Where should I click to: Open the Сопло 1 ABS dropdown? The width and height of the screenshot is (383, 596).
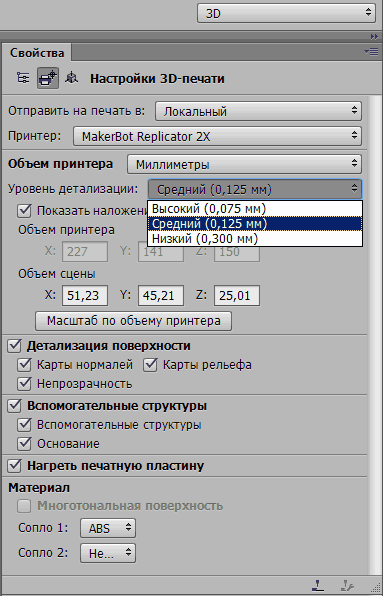(x=108, y=528)
